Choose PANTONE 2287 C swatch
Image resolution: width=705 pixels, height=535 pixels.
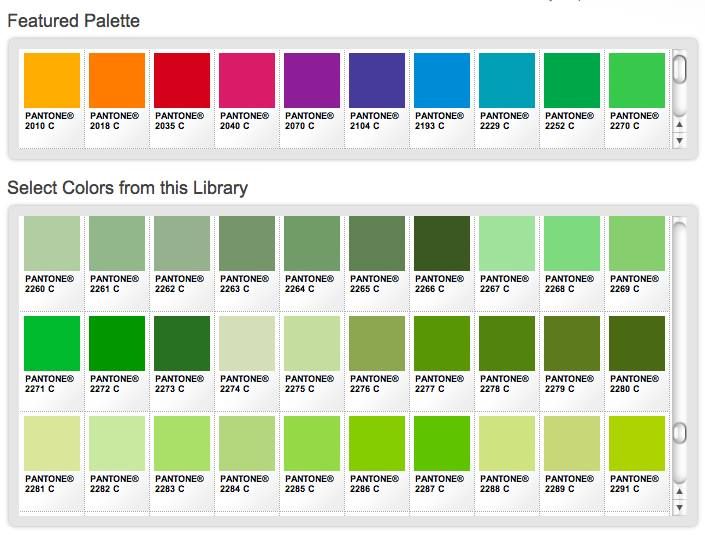tap(442, 443)
